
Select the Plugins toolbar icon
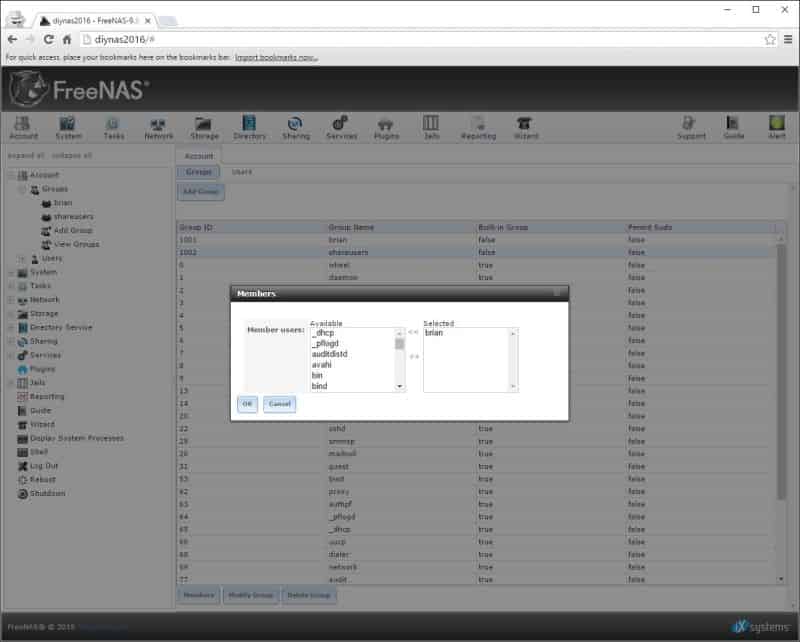click(x=386, y=128)
